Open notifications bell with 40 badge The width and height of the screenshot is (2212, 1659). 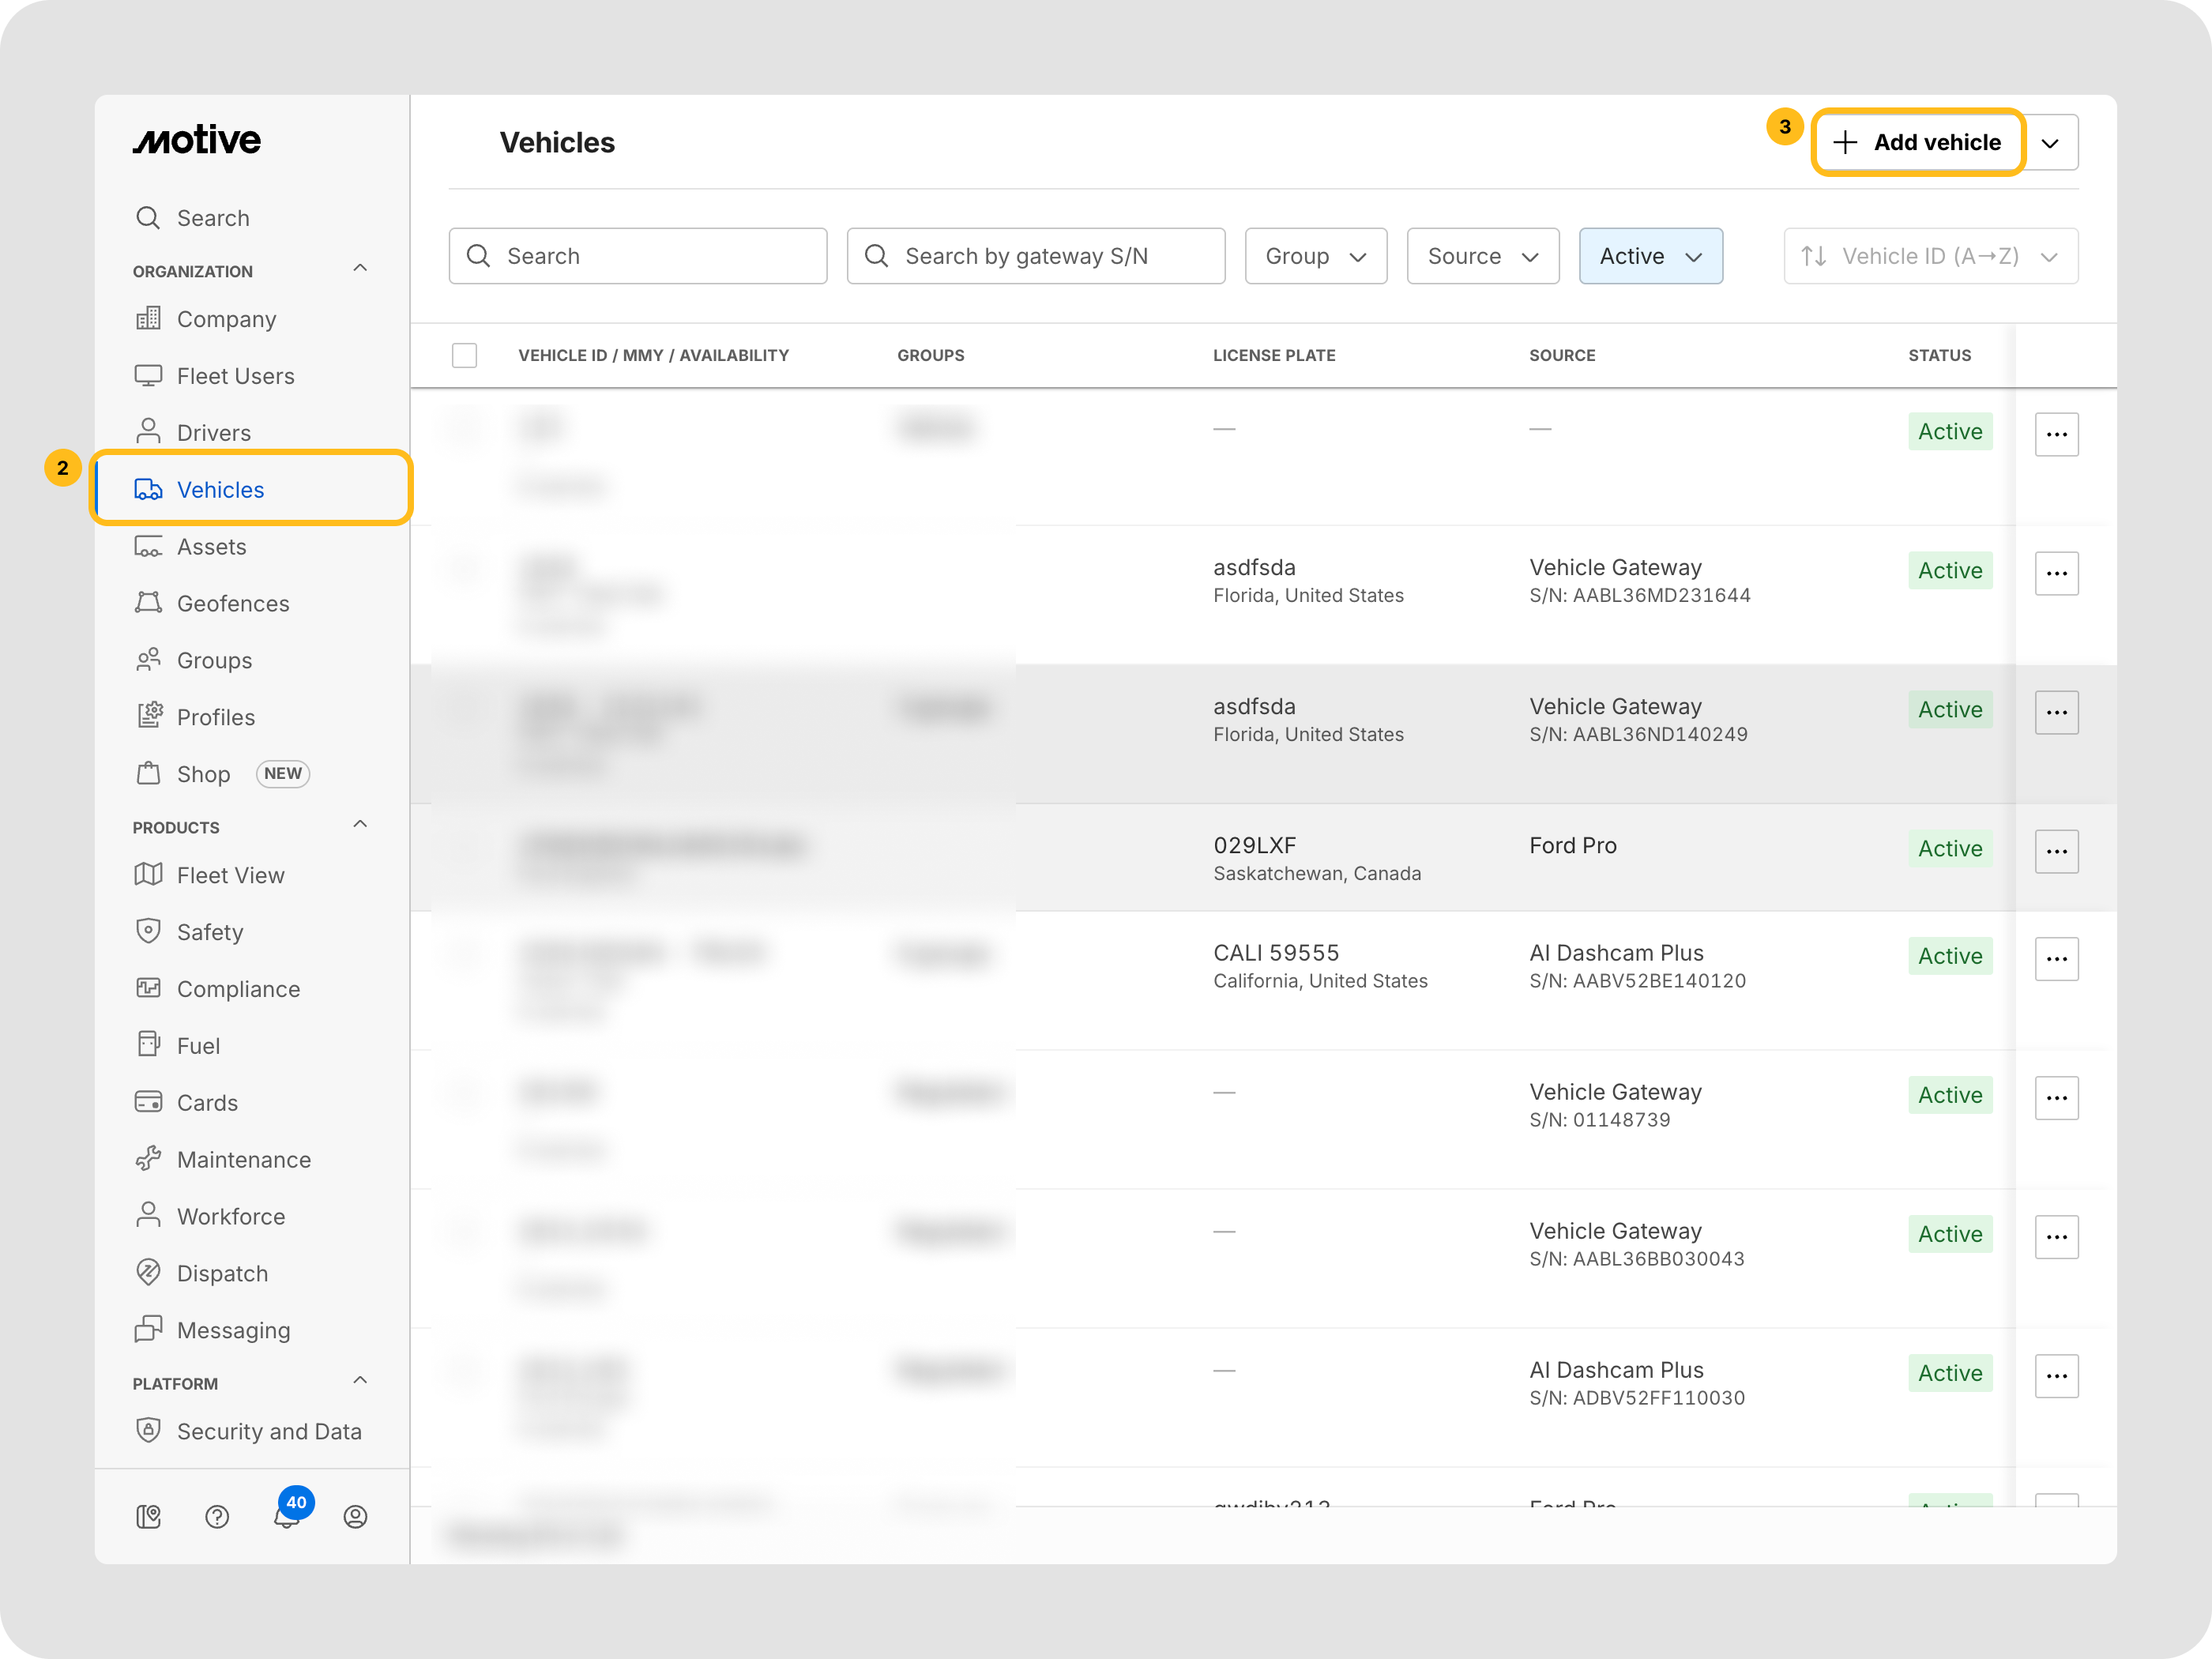[x=288, y=1515]
